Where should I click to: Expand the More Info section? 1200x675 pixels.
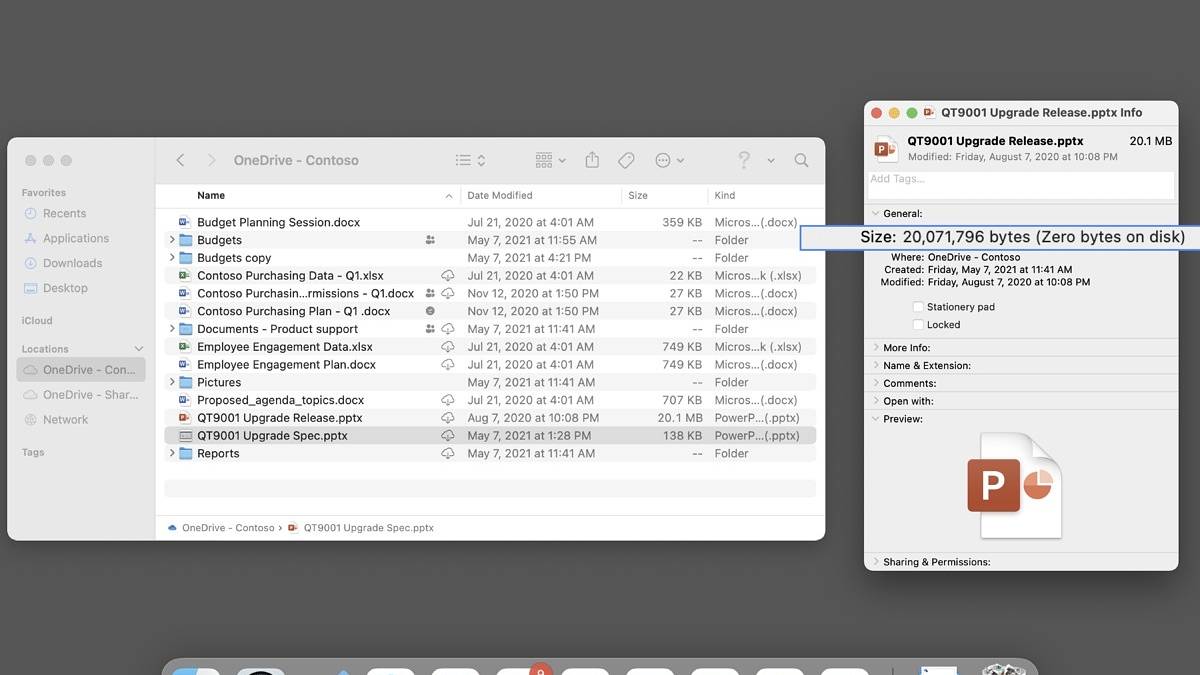pos(877,348)
